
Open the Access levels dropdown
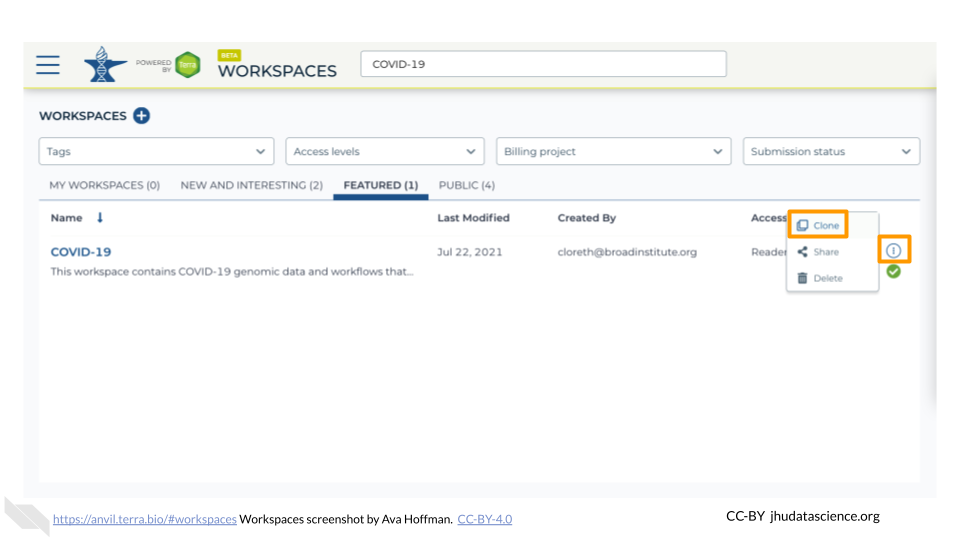tap(384, 151)
